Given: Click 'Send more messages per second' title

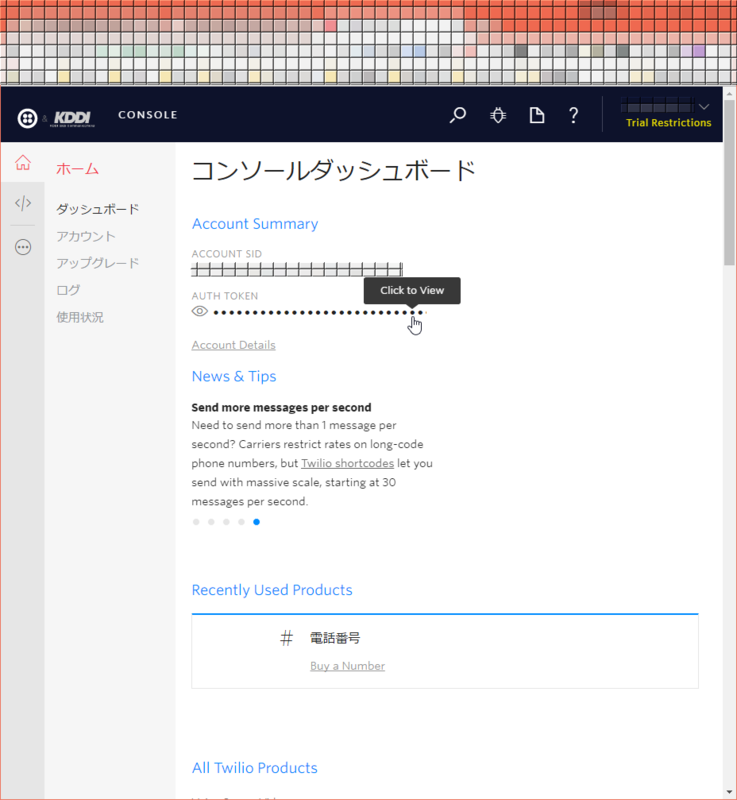Looking at the screenshot, I should pyautogui.click(x=282, y=408).
